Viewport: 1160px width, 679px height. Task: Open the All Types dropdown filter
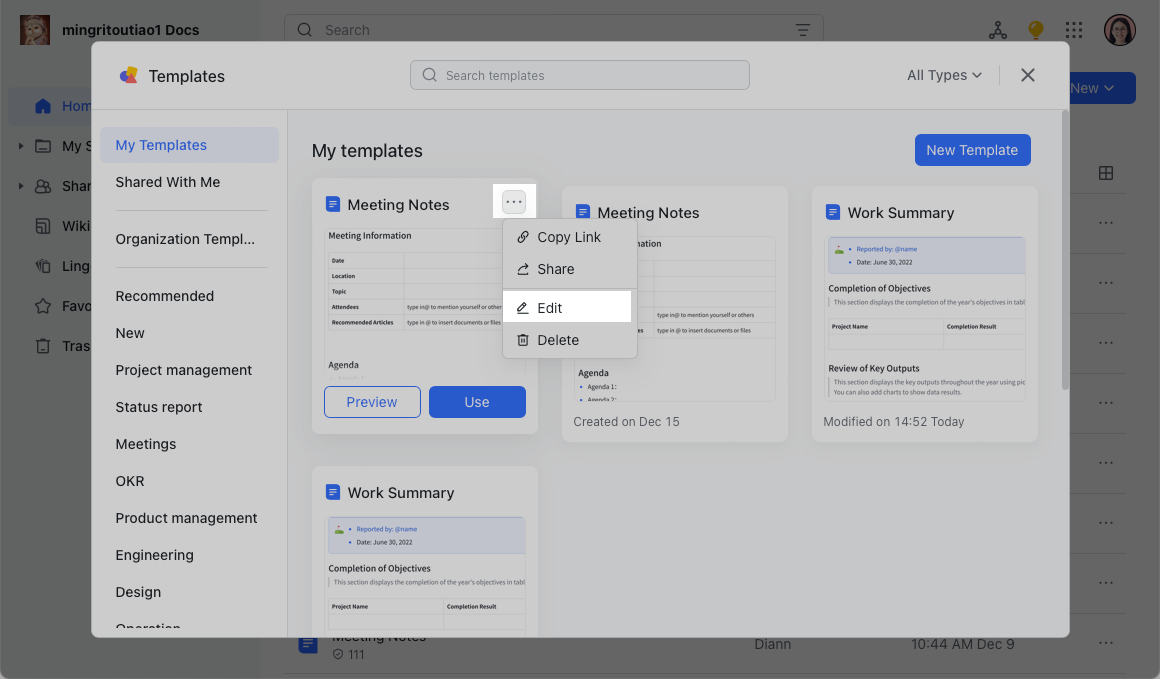pos(944,75)
